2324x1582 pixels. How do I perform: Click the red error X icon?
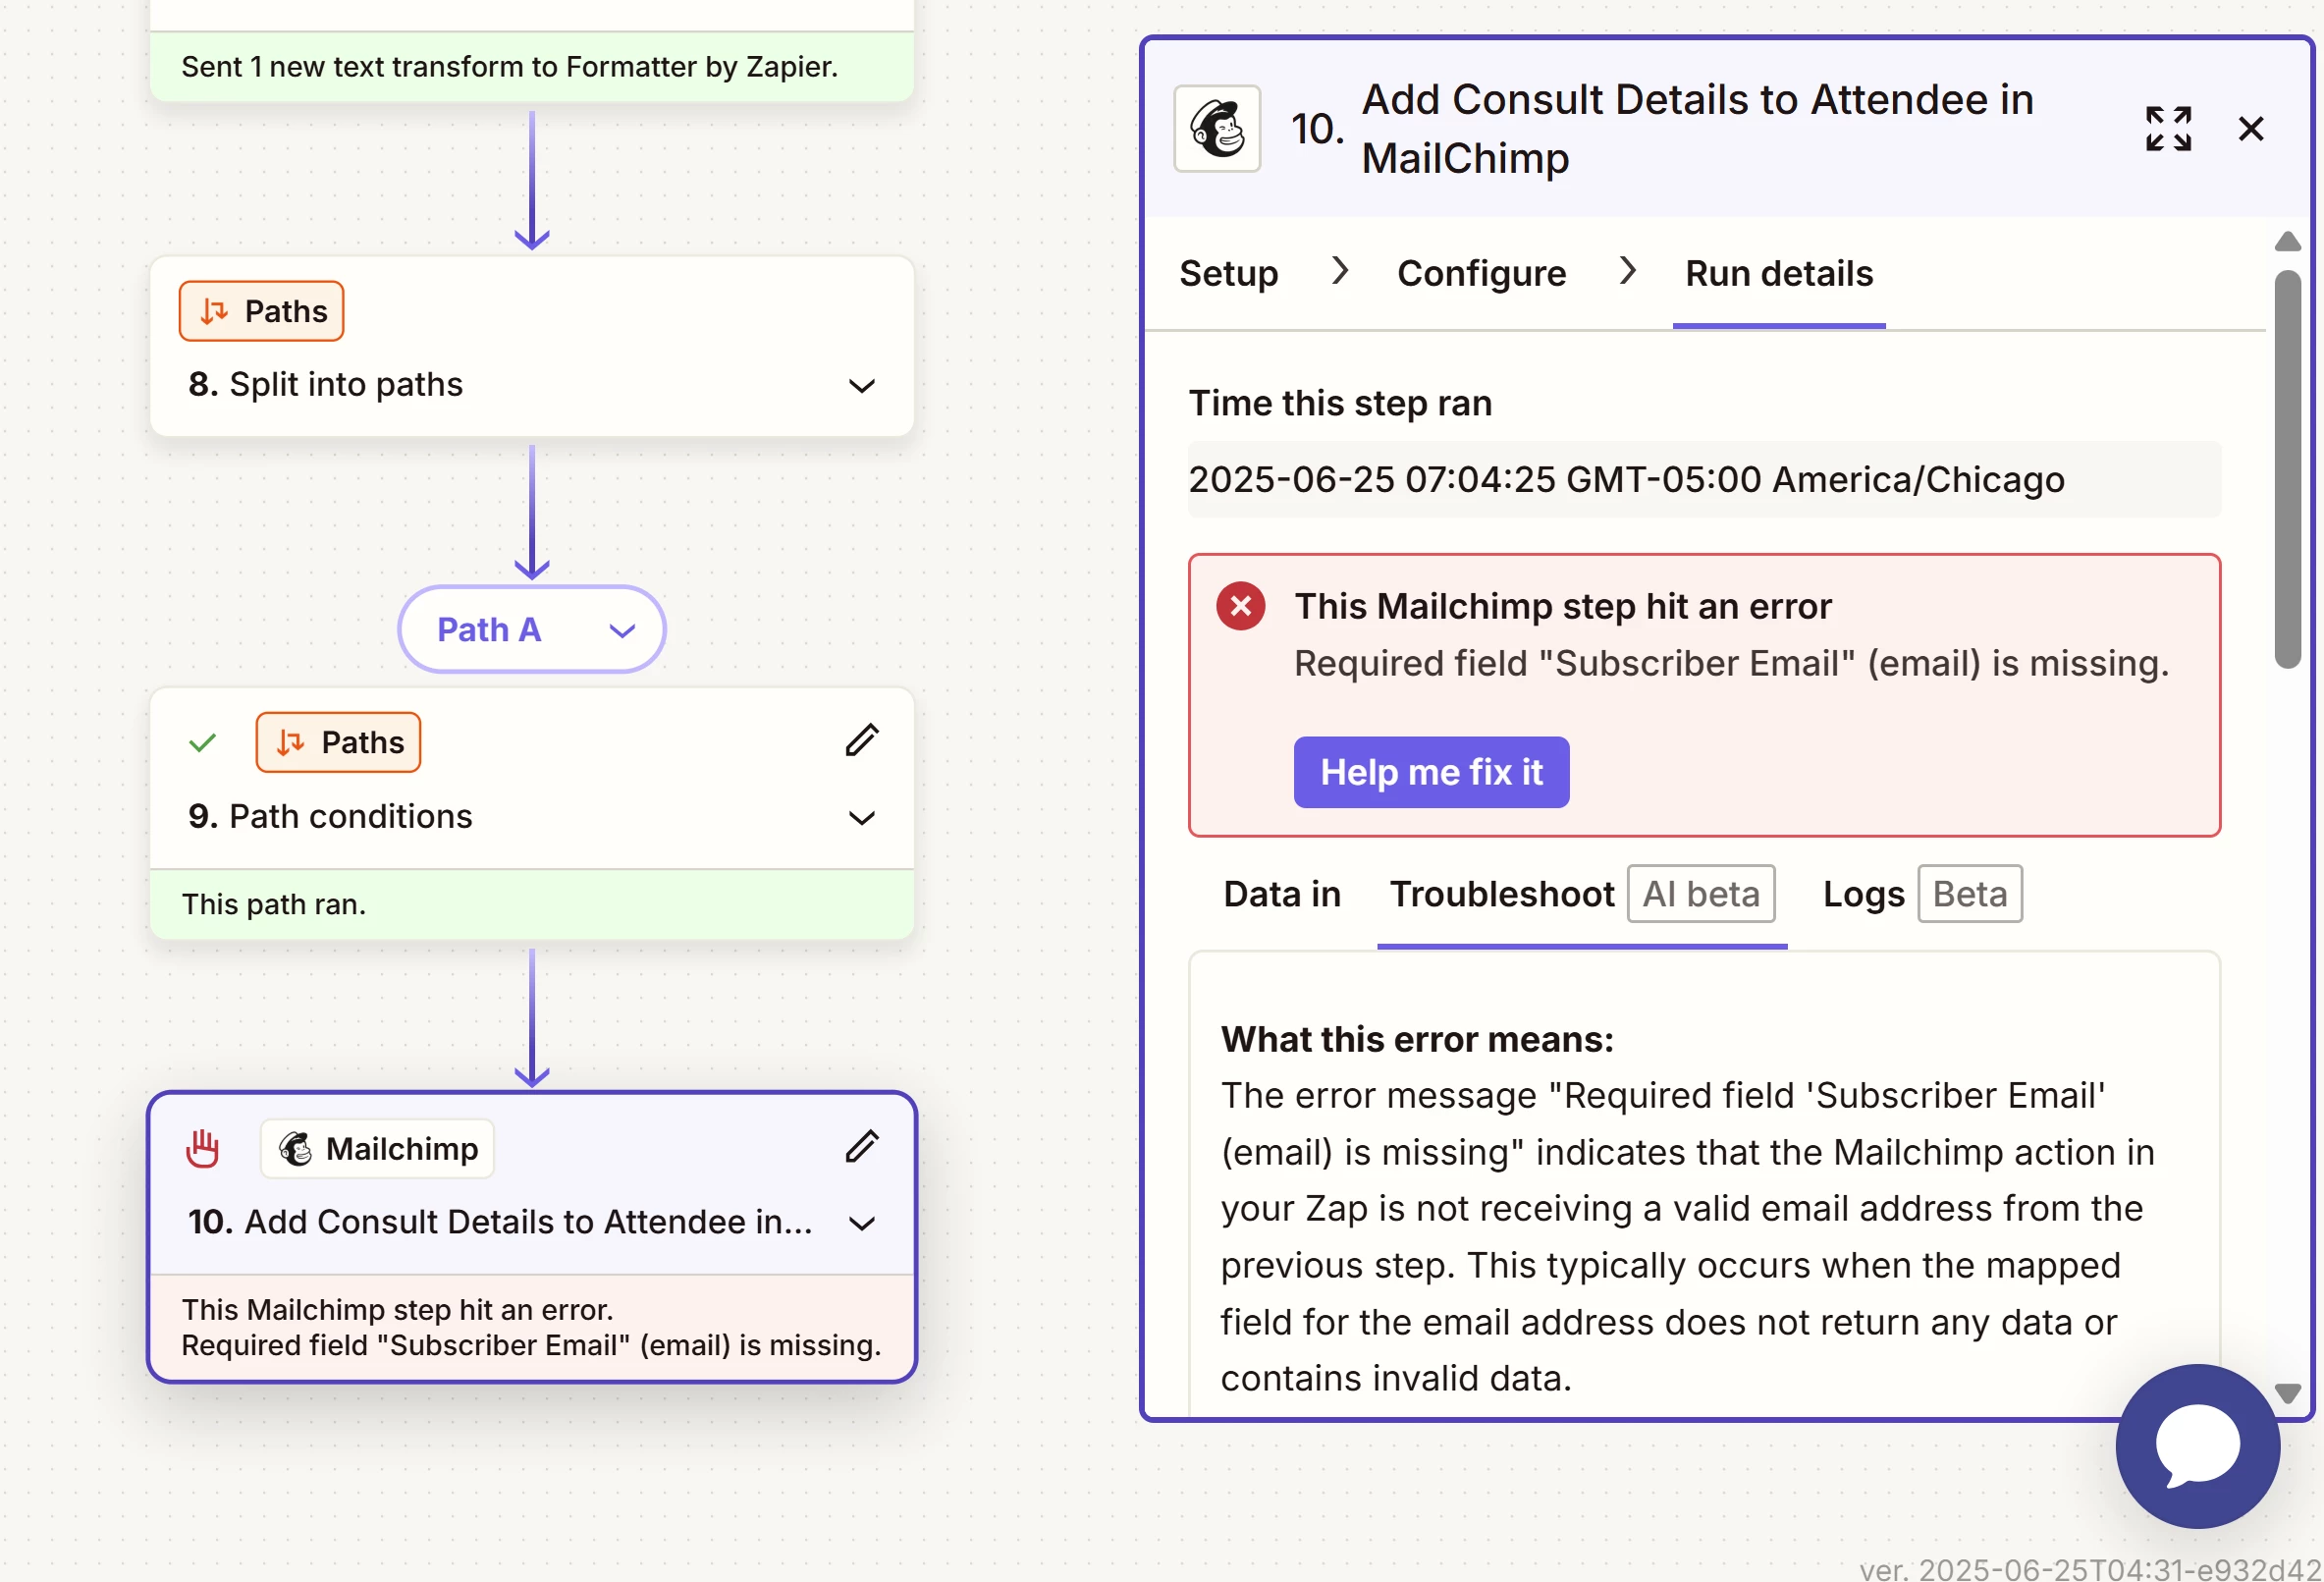[x=1240, y=606]
